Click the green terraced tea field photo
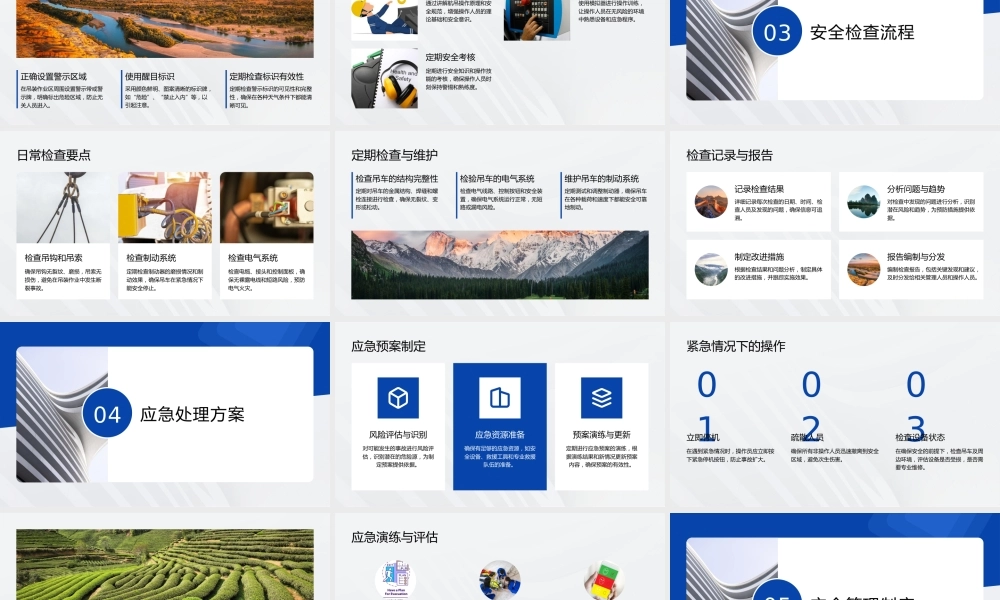1000x600 pixels. (165, 564)
